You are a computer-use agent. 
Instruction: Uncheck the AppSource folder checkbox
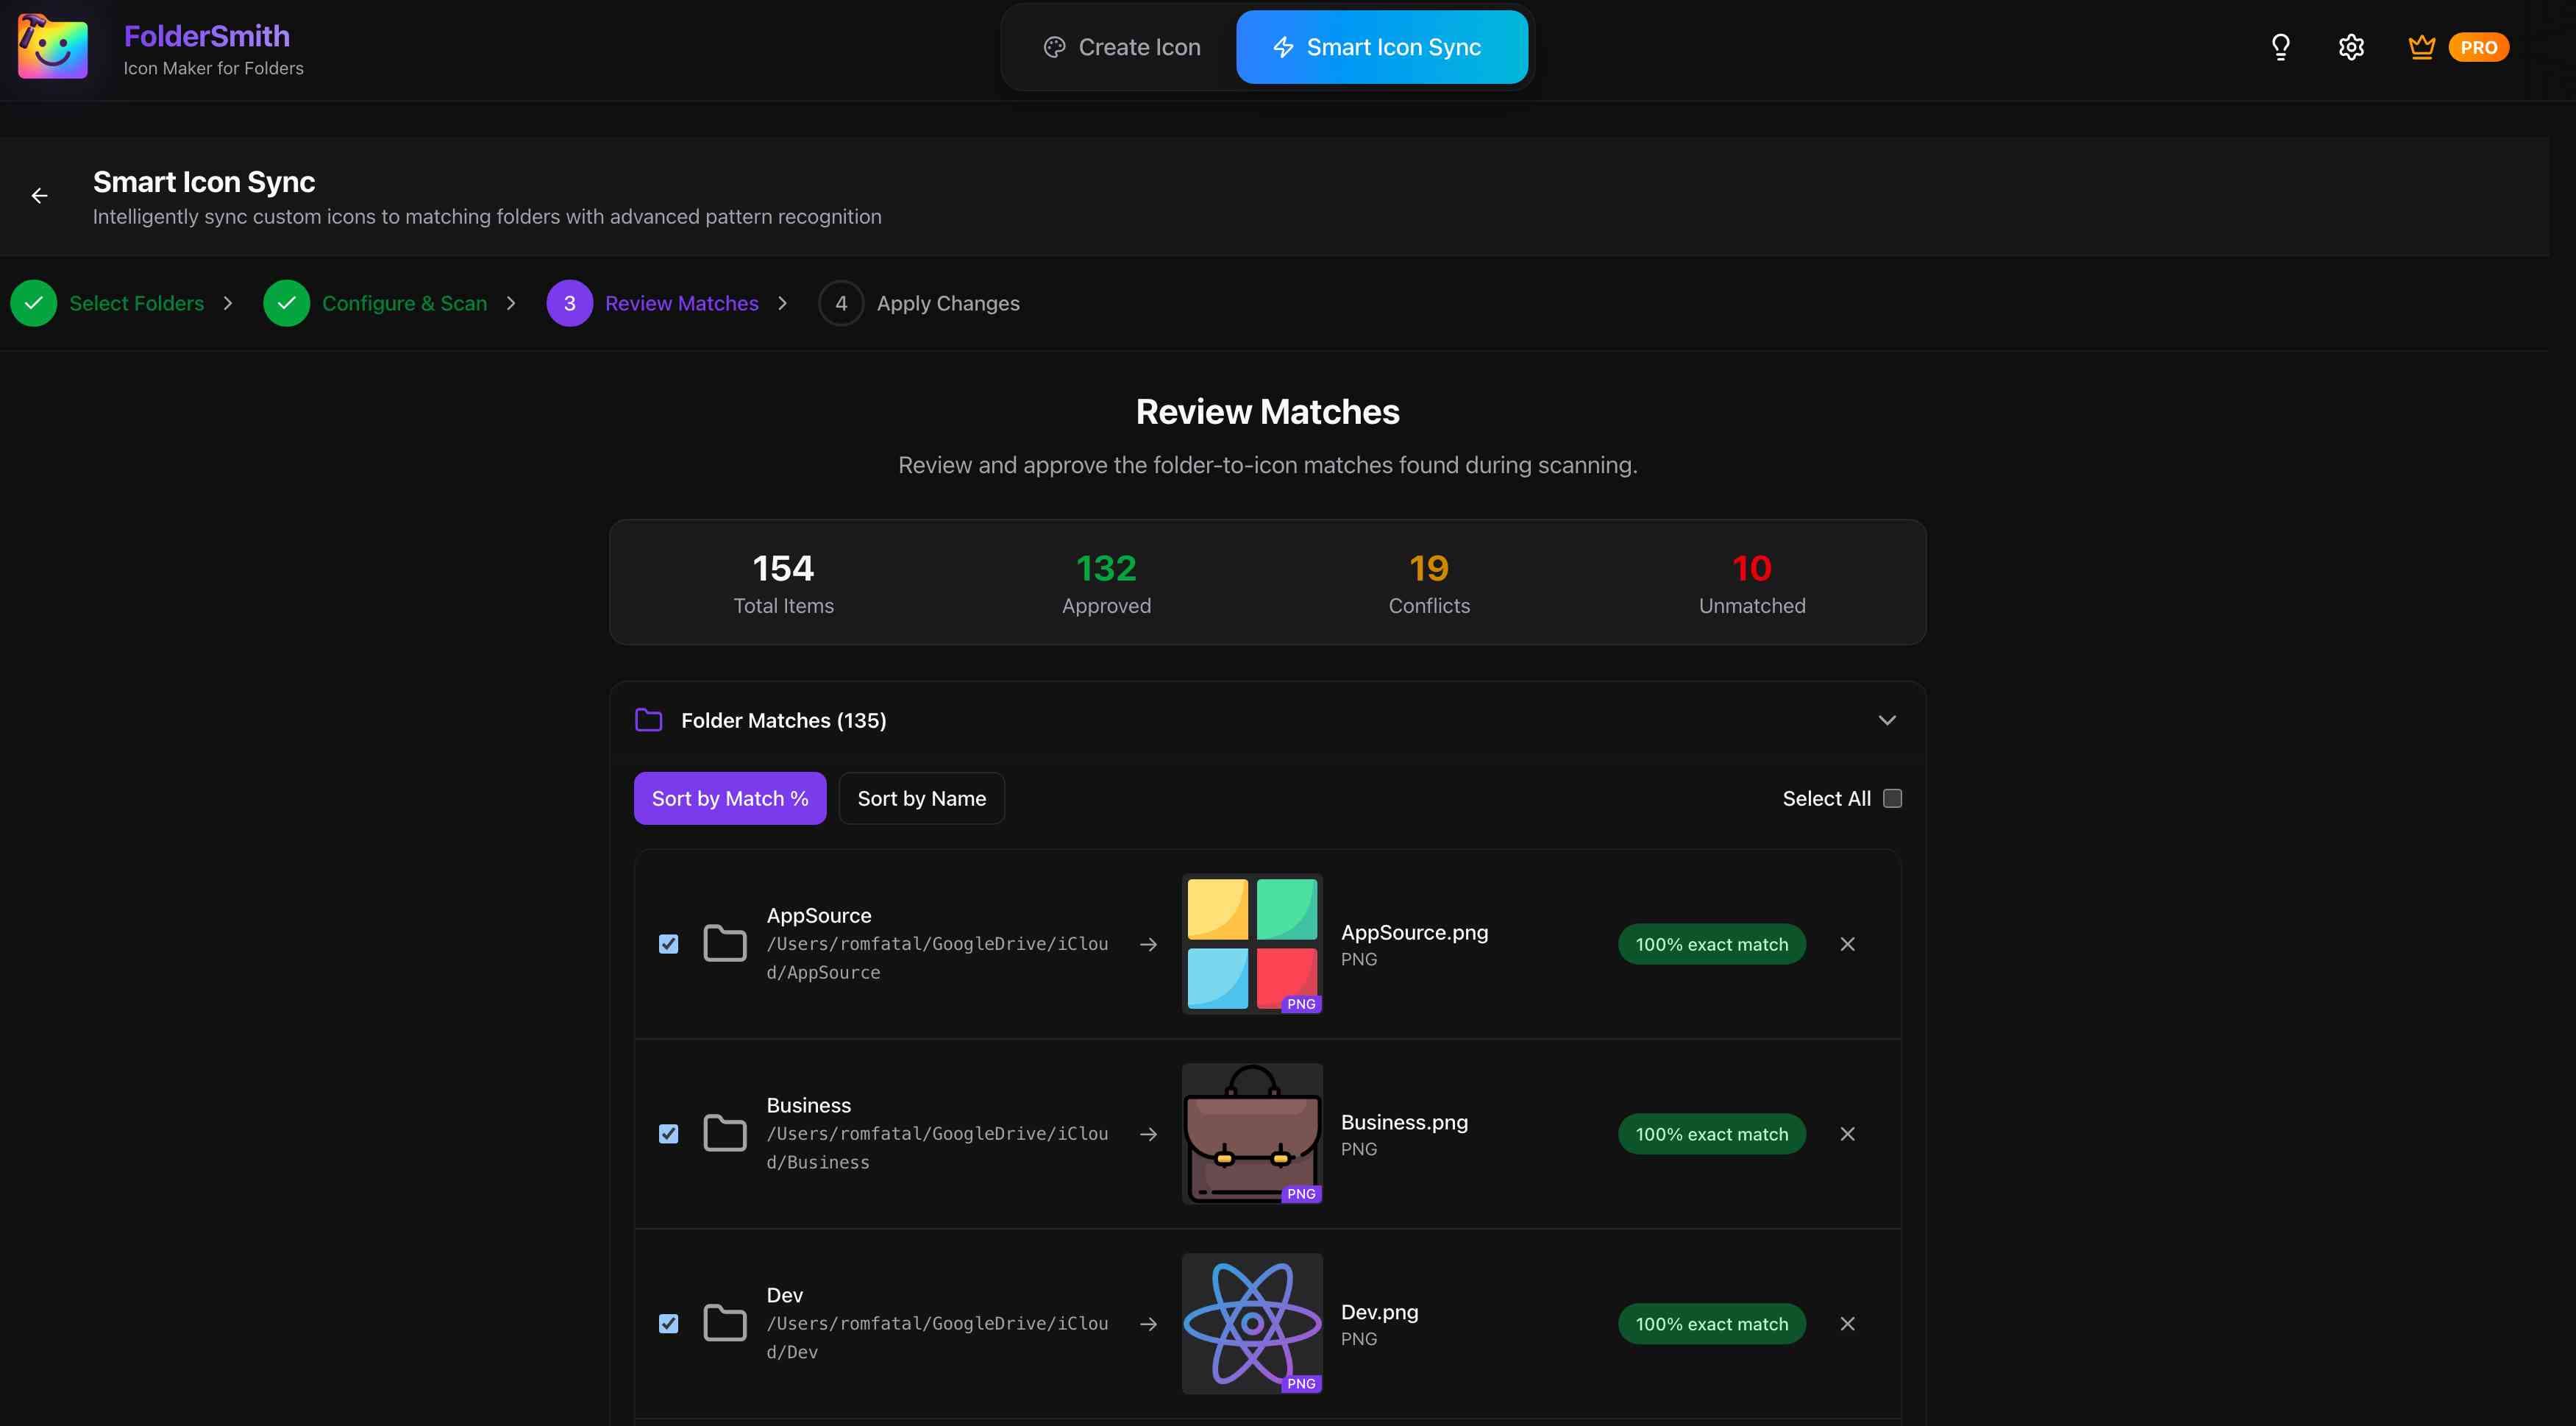click(x=669, y=944)
